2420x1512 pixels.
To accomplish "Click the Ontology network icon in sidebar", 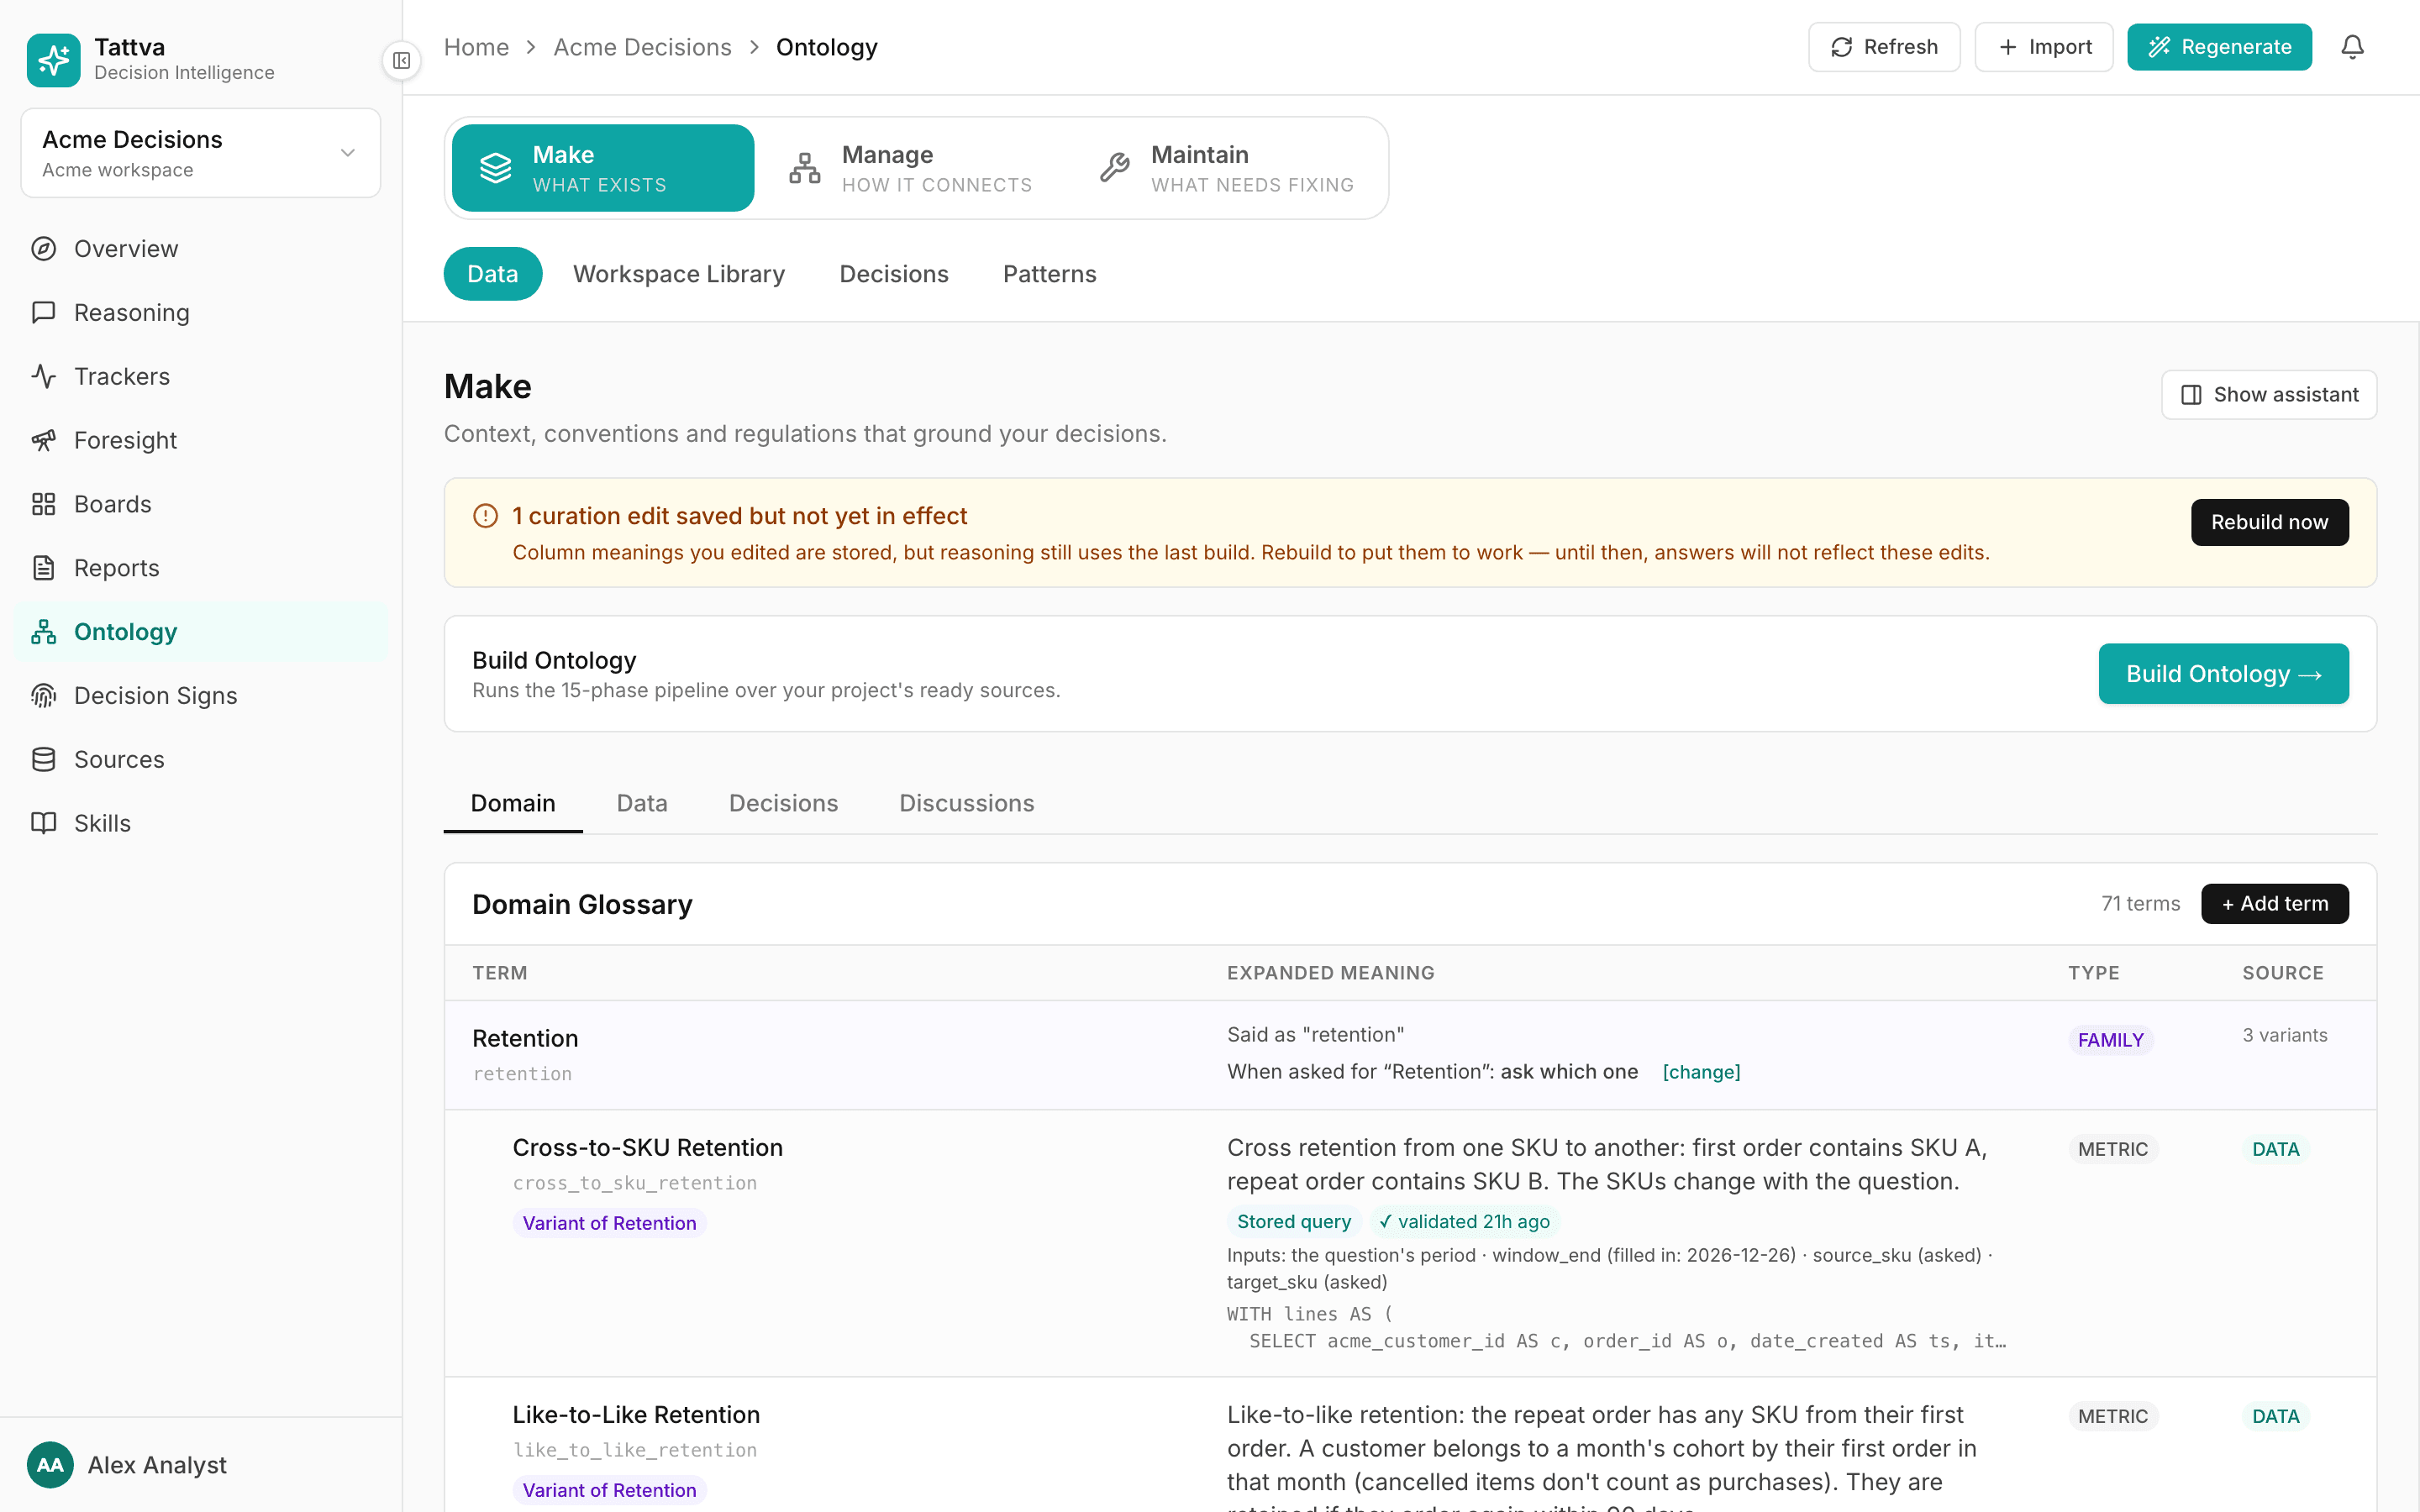I will [43, 632].
